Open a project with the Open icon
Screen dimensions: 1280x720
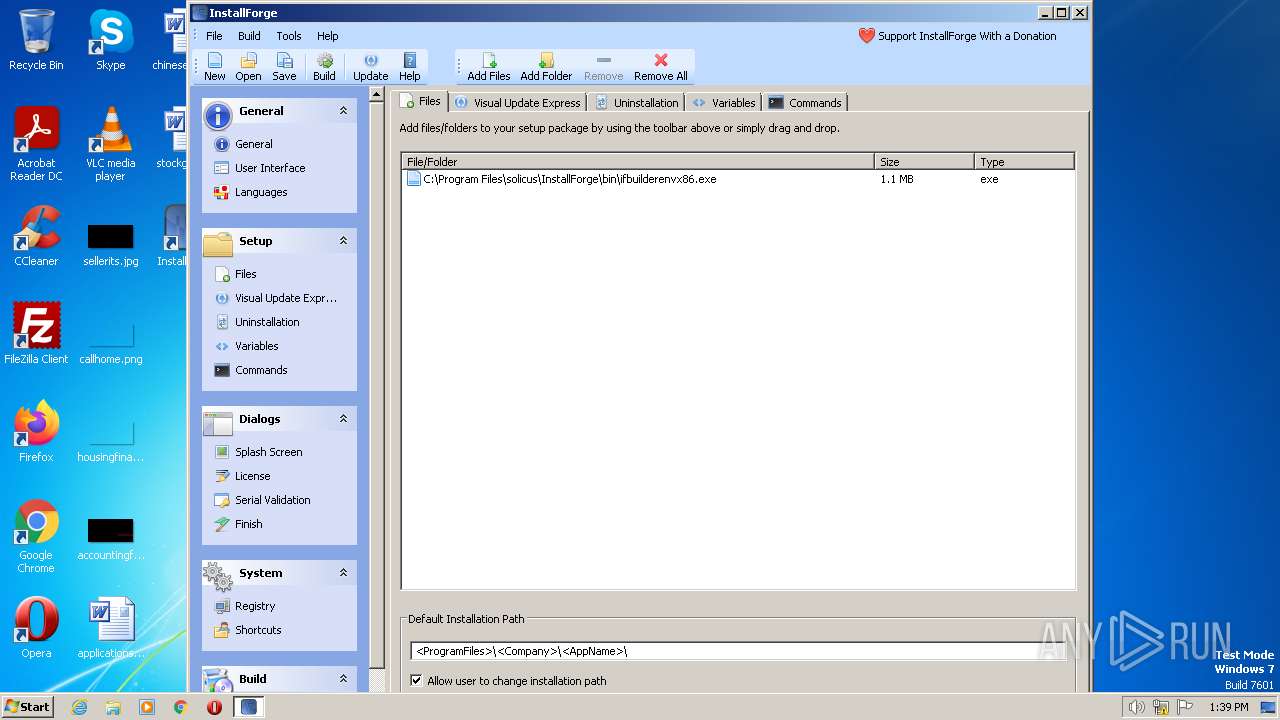click(x=248, y=67)
